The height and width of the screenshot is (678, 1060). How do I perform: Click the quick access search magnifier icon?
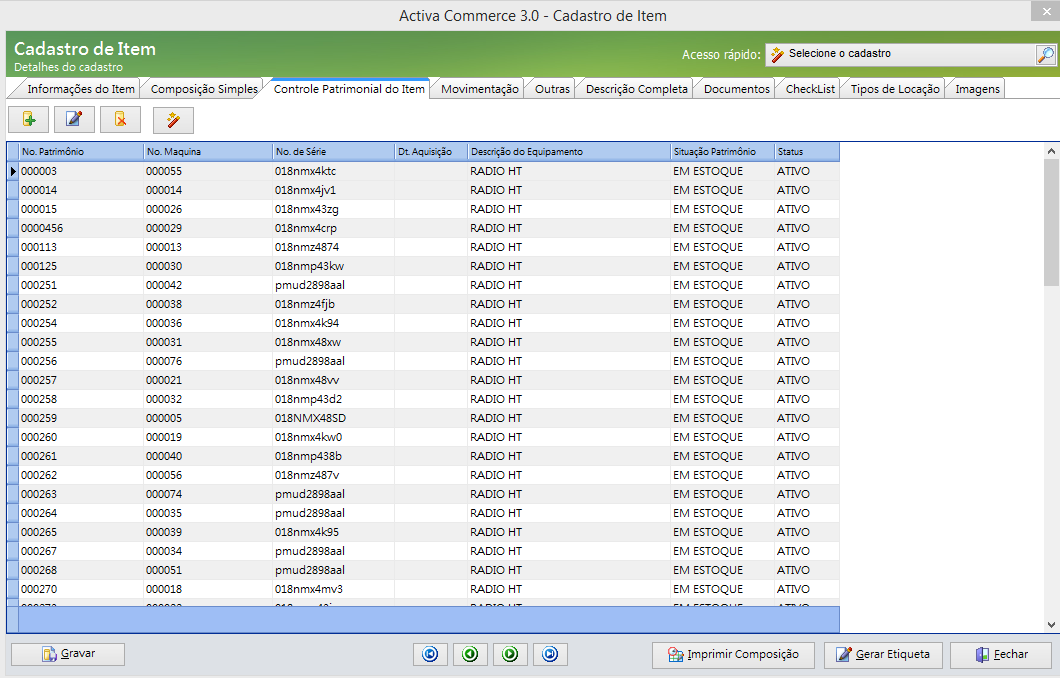pos(1045,55)
